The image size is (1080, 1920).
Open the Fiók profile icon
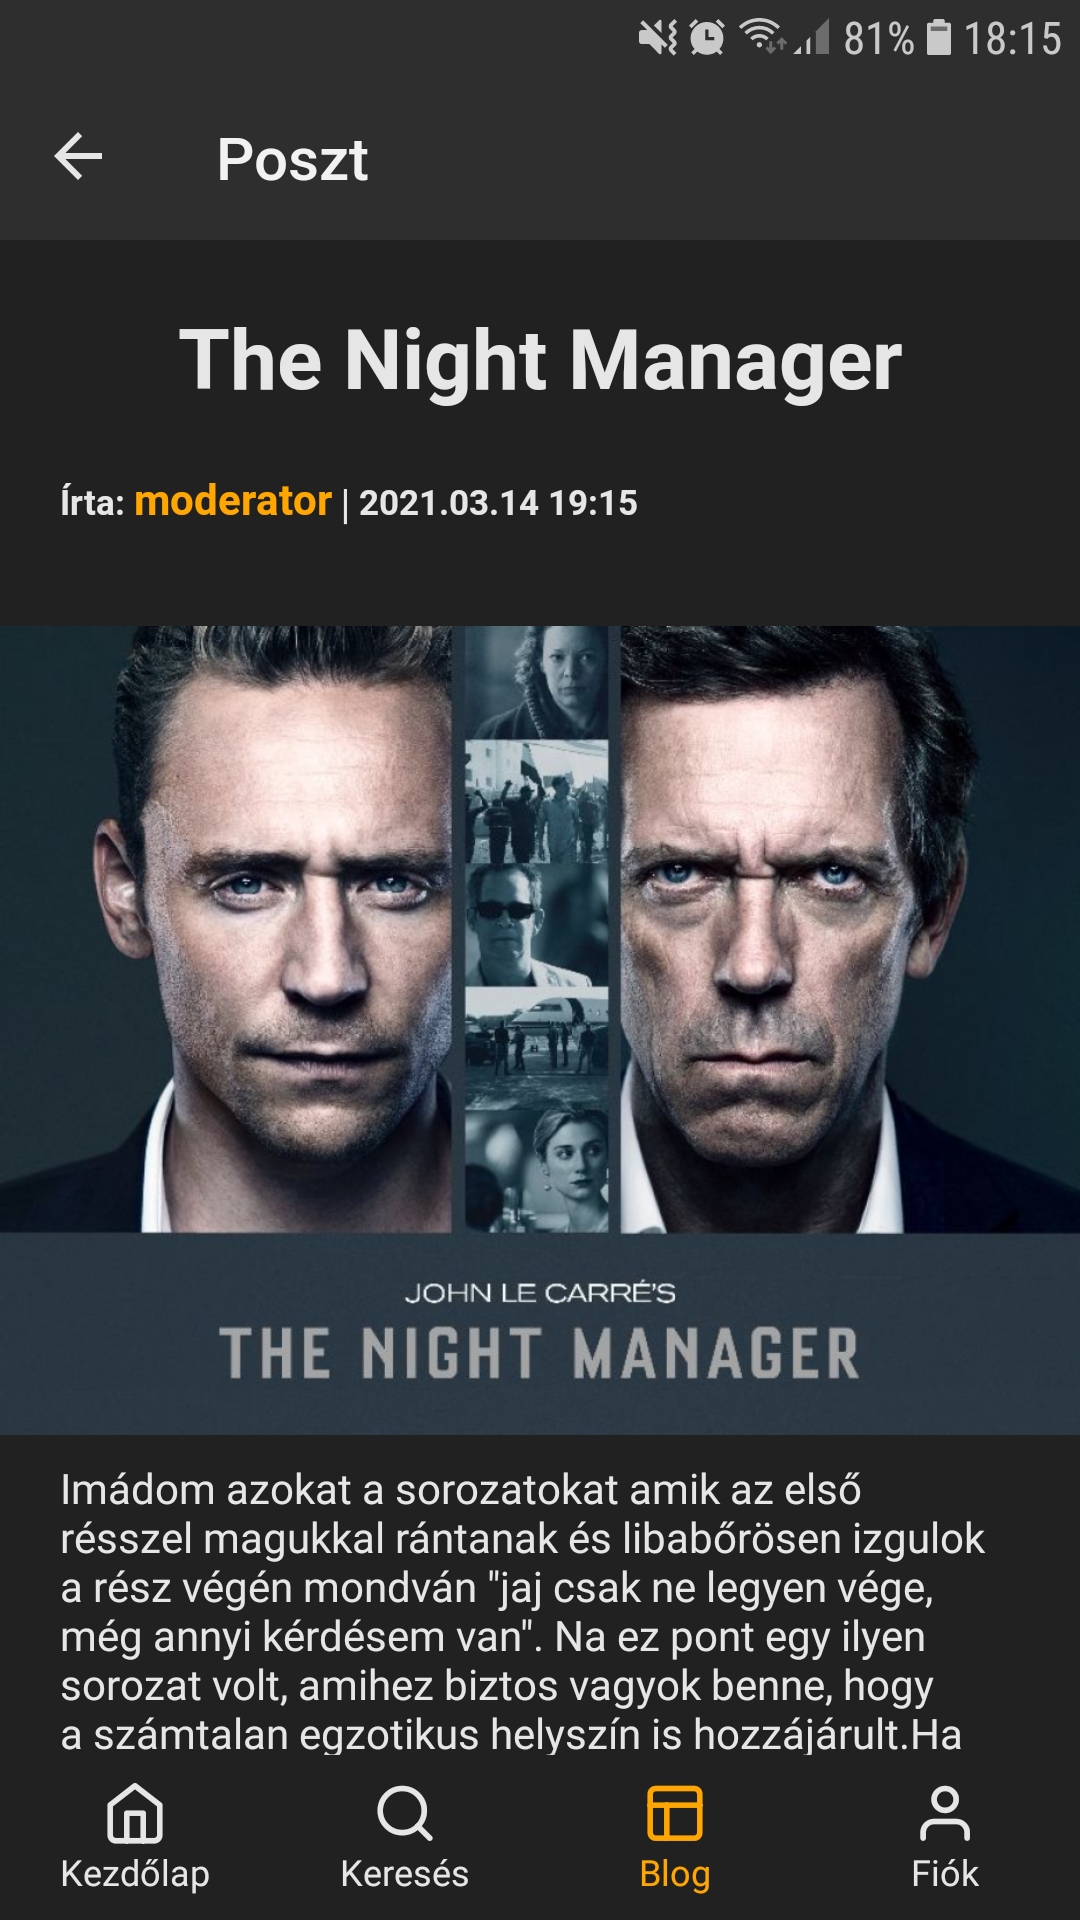(945, 1813)
